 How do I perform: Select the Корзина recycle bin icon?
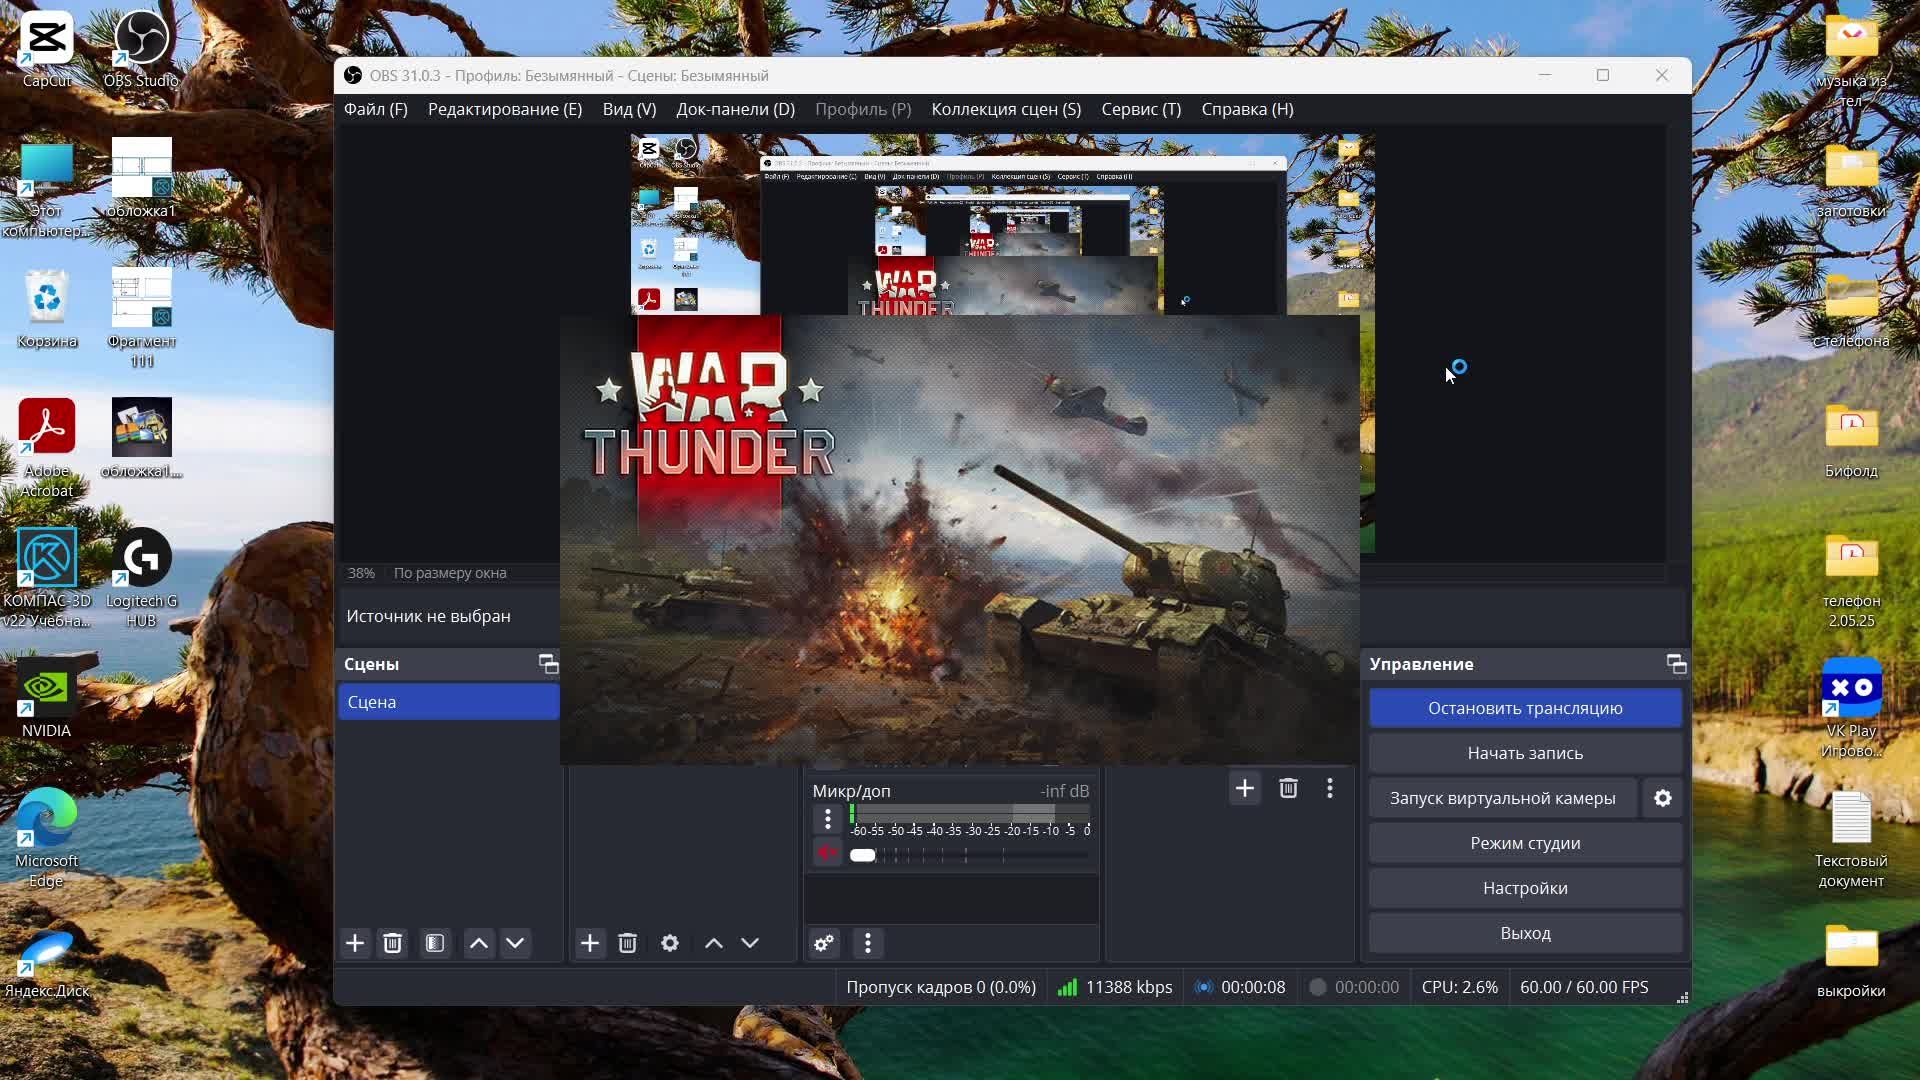pos(47,310)
